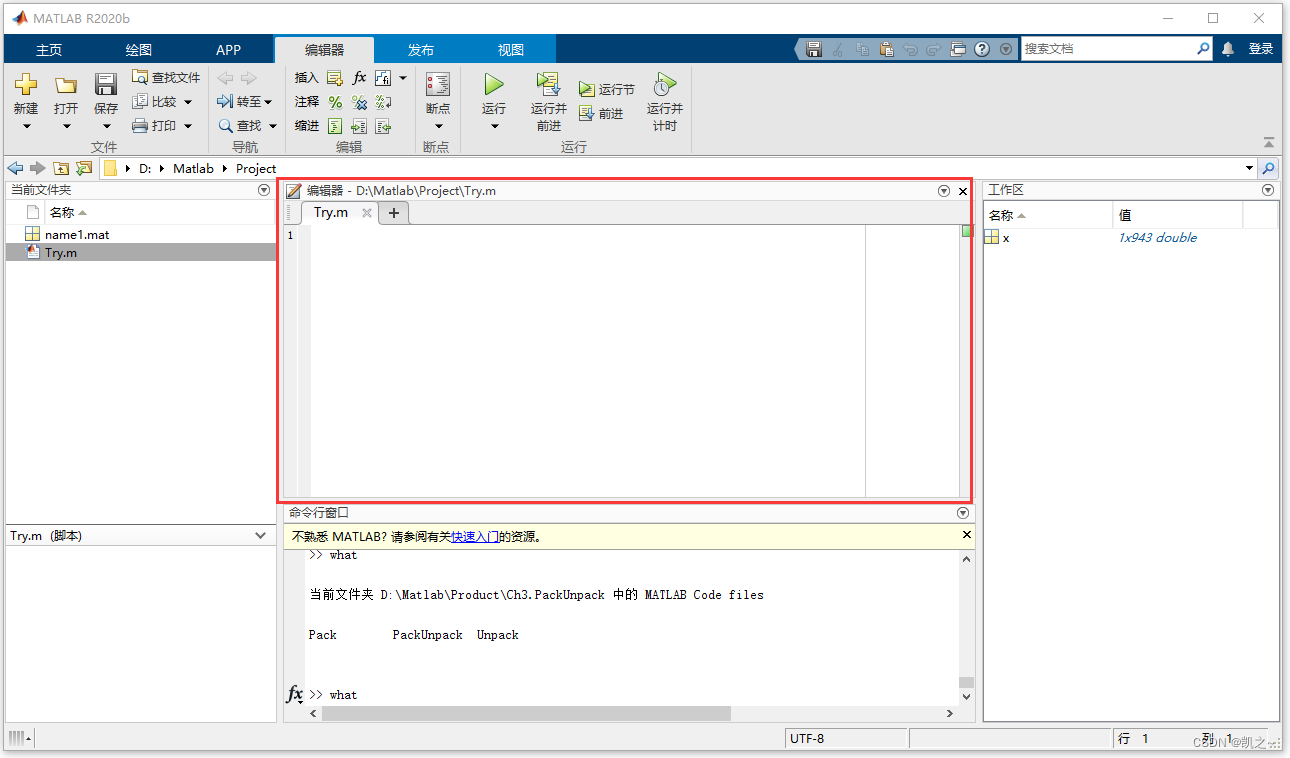Click the 登录 (Sign In) button
The height and width of the screenshot is (758, 1290).
click(1261, 48)
